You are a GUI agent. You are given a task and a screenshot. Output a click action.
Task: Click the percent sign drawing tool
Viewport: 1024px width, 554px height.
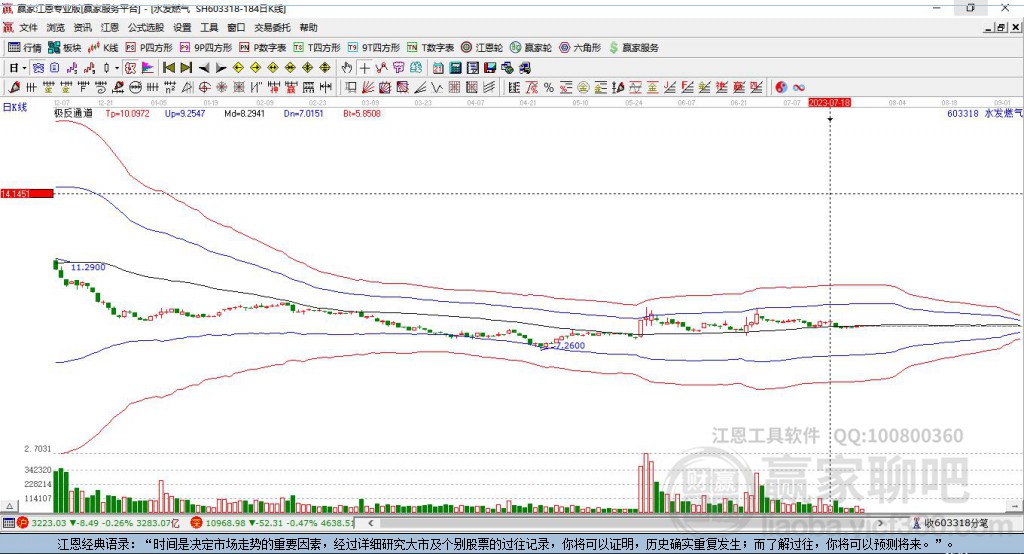[x=549, y=88]
